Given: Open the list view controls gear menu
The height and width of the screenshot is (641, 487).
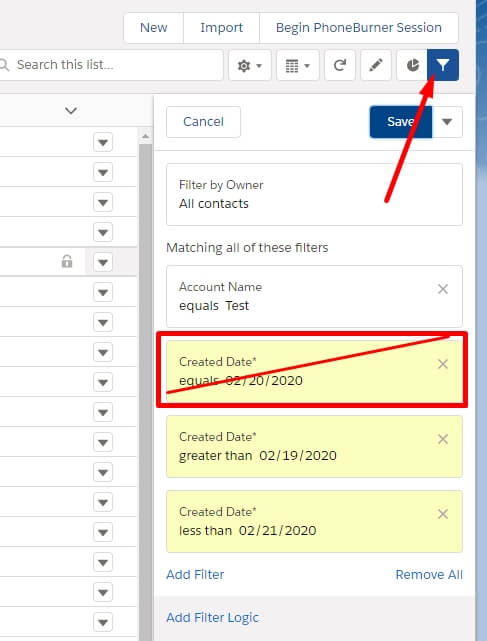Looking at the screenshot, I should click(x=249, y=65).
